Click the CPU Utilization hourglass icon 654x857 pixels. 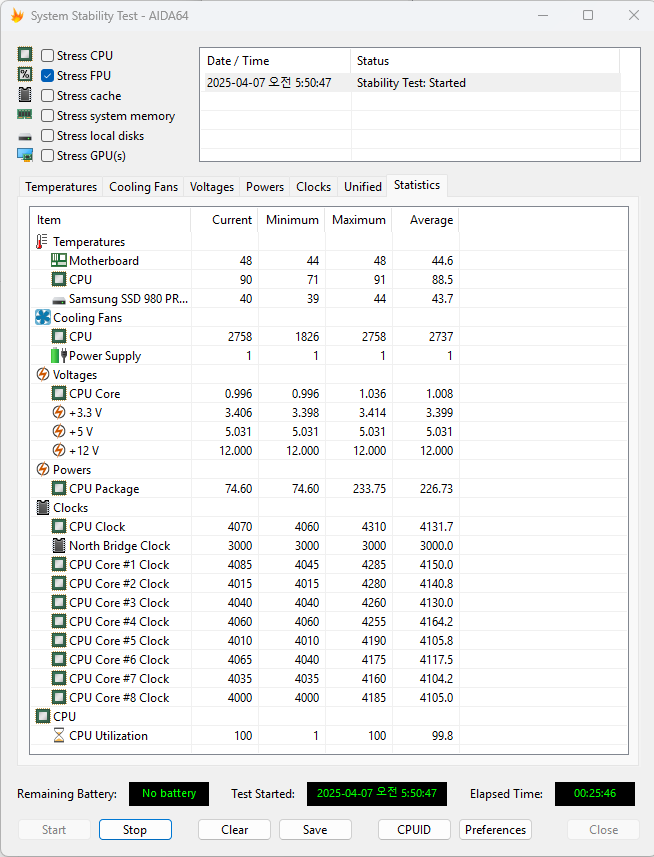tap(59, 736)
